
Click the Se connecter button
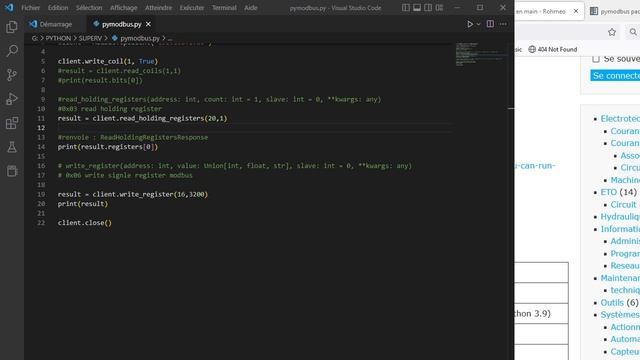[615, 76]
